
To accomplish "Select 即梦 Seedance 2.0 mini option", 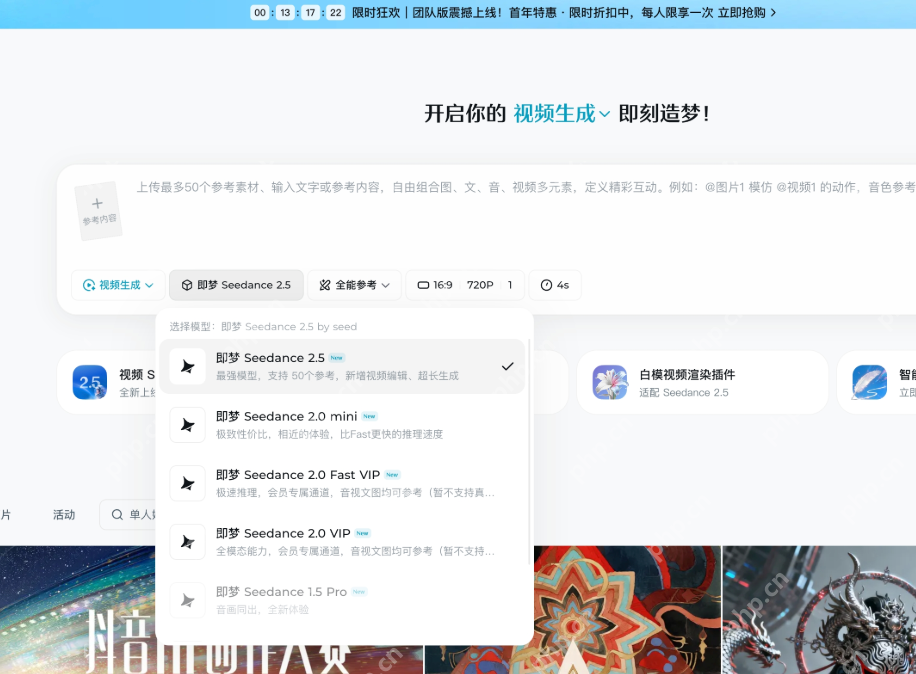I will 342,425.
